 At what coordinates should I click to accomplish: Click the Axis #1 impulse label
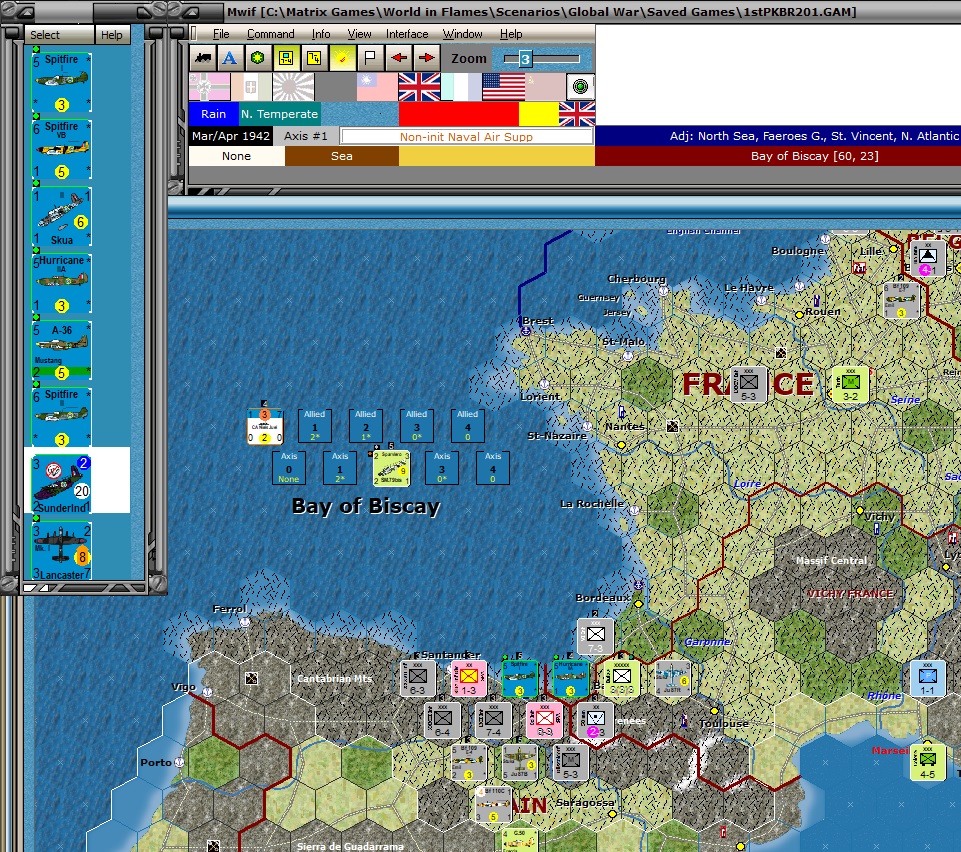(x=305, y=136)
